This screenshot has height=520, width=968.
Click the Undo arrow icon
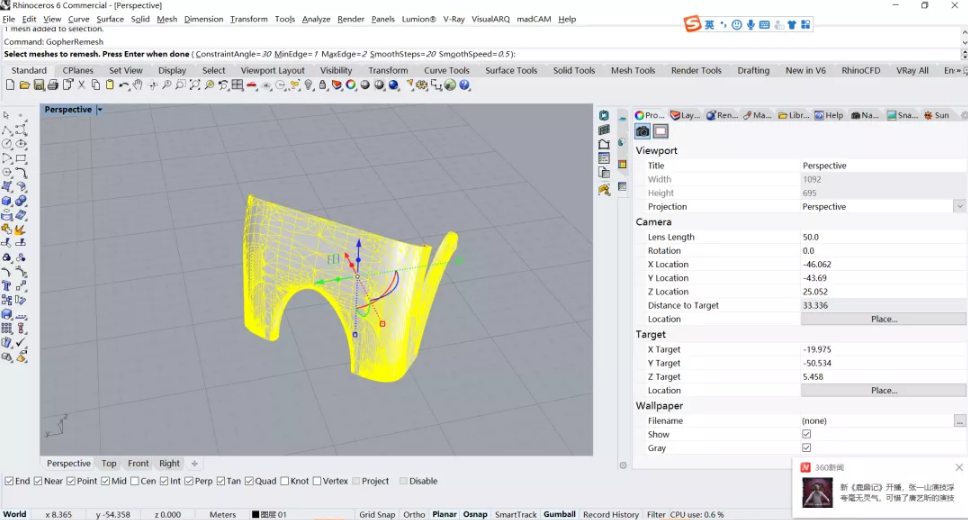click(x=124, y=85)
